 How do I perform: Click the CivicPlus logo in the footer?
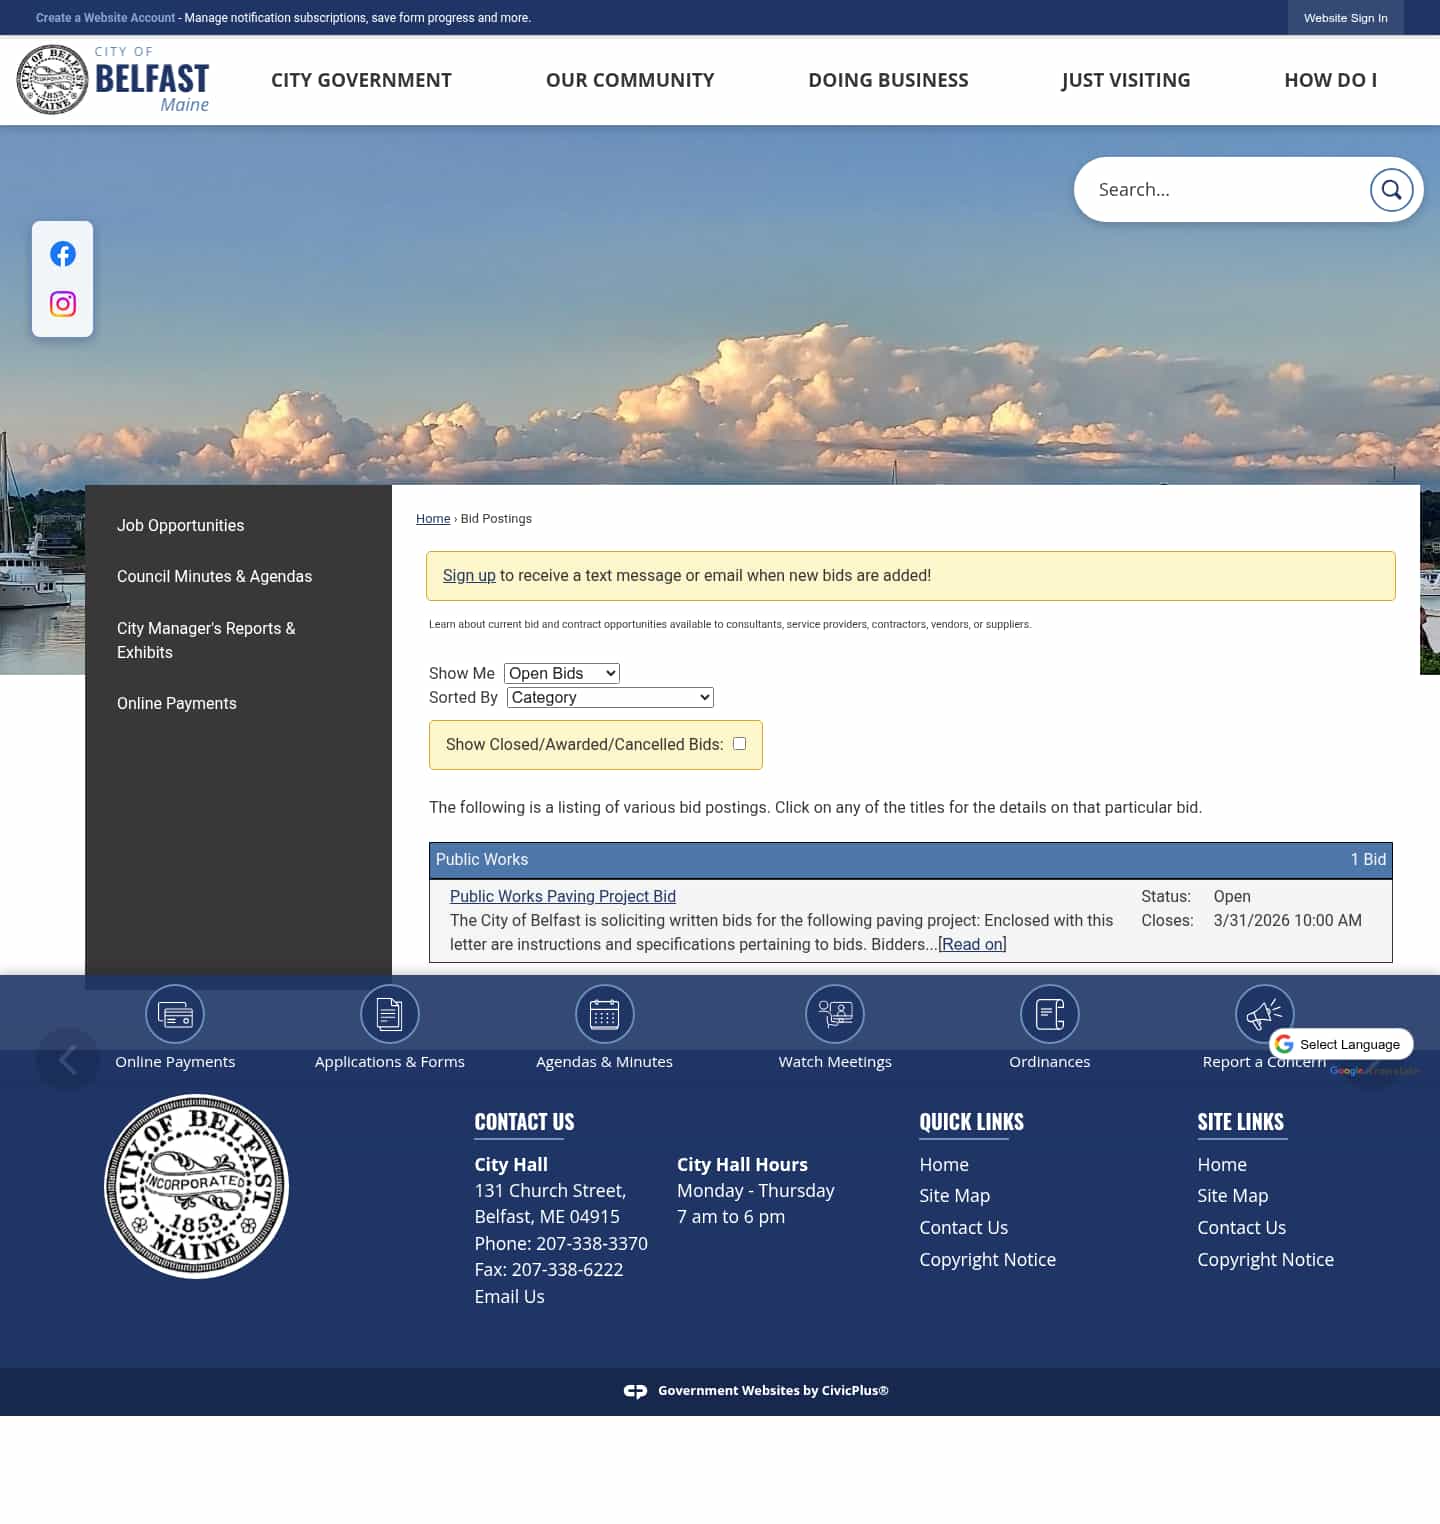point(636,1390)
